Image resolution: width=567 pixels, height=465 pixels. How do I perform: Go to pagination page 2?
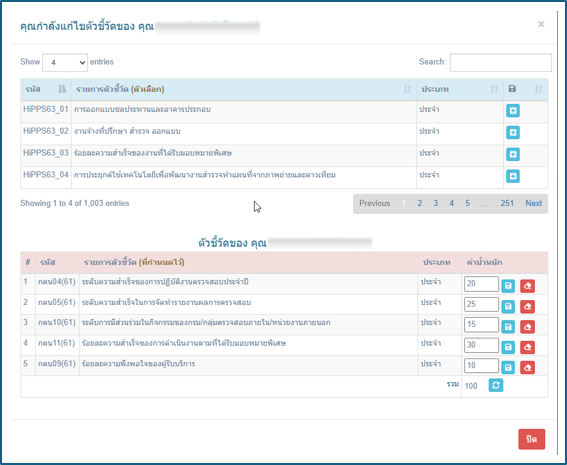pos(419,203)
